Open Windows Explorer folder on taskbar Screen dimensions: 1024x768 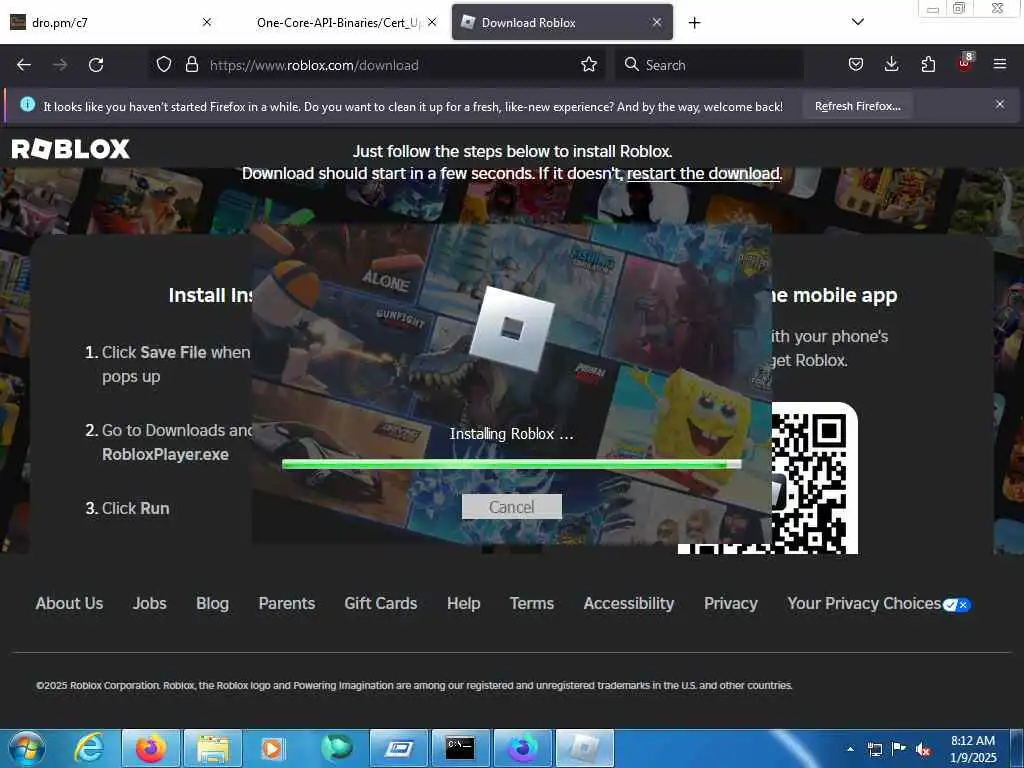coord(213,748)
